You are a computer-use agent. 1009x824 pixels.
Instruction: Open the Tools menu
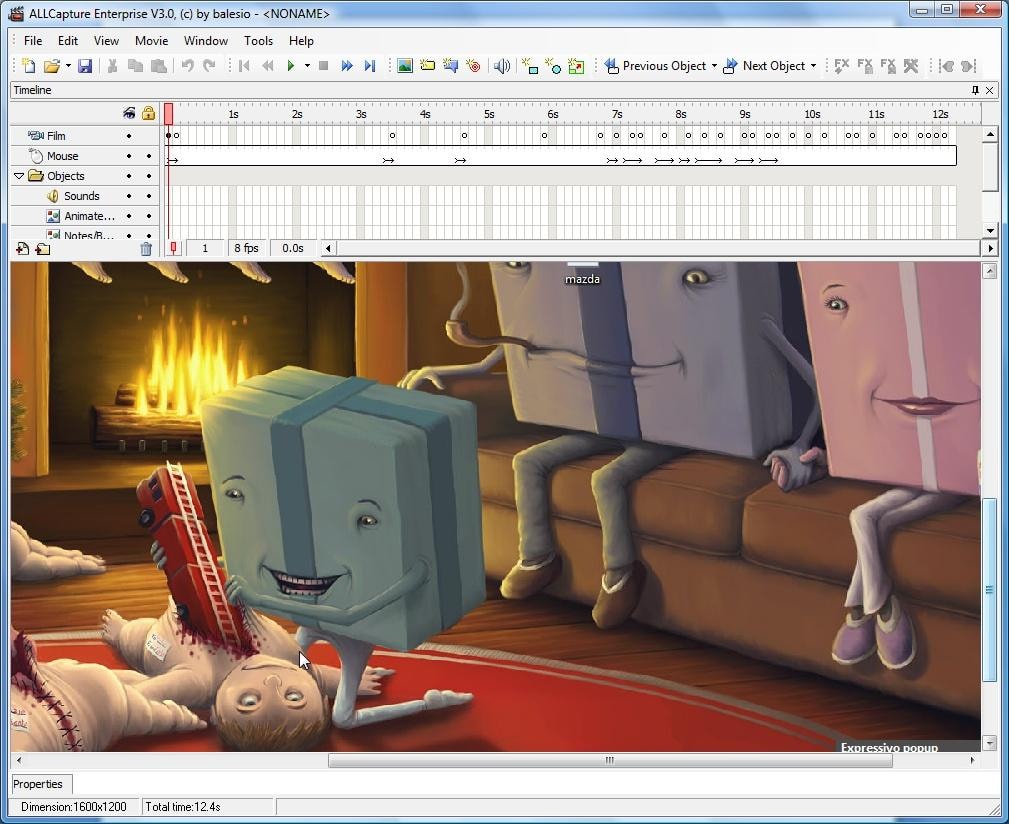[x=258, y=41]
